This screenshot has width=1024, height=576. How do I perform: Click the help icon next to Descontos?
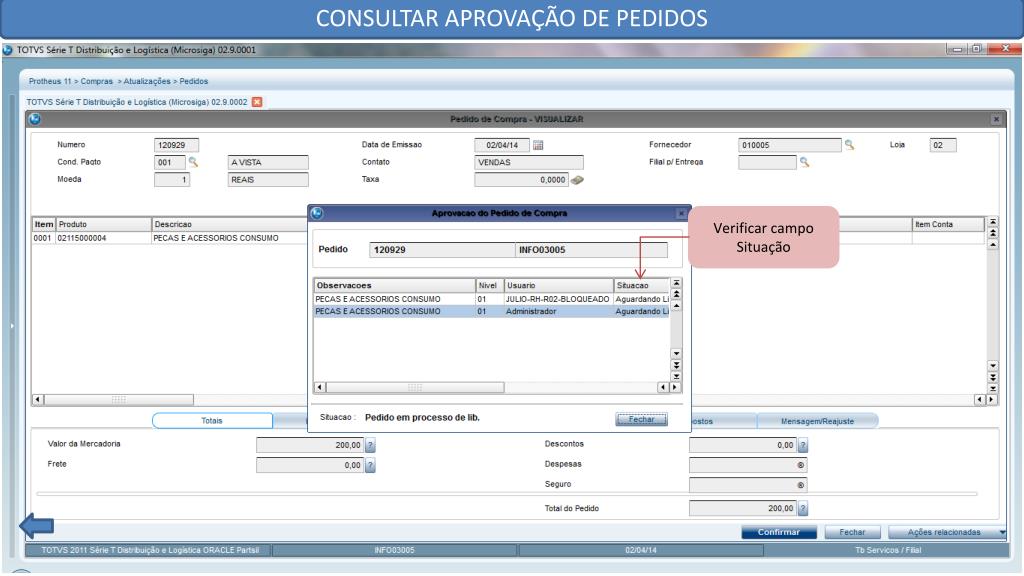[x=803, y=445]
